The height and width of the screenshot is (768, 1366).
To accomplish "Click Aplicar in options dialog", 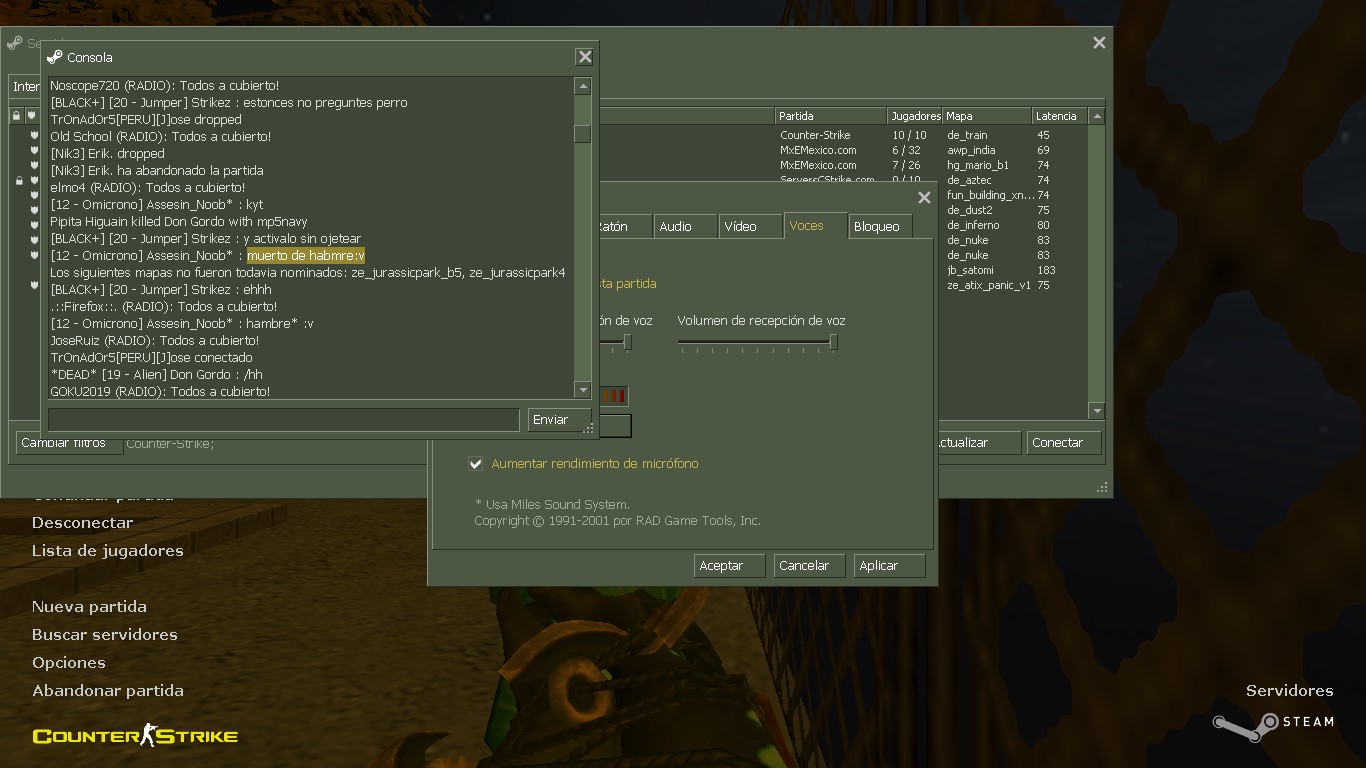I will click(x=890, y=566).
